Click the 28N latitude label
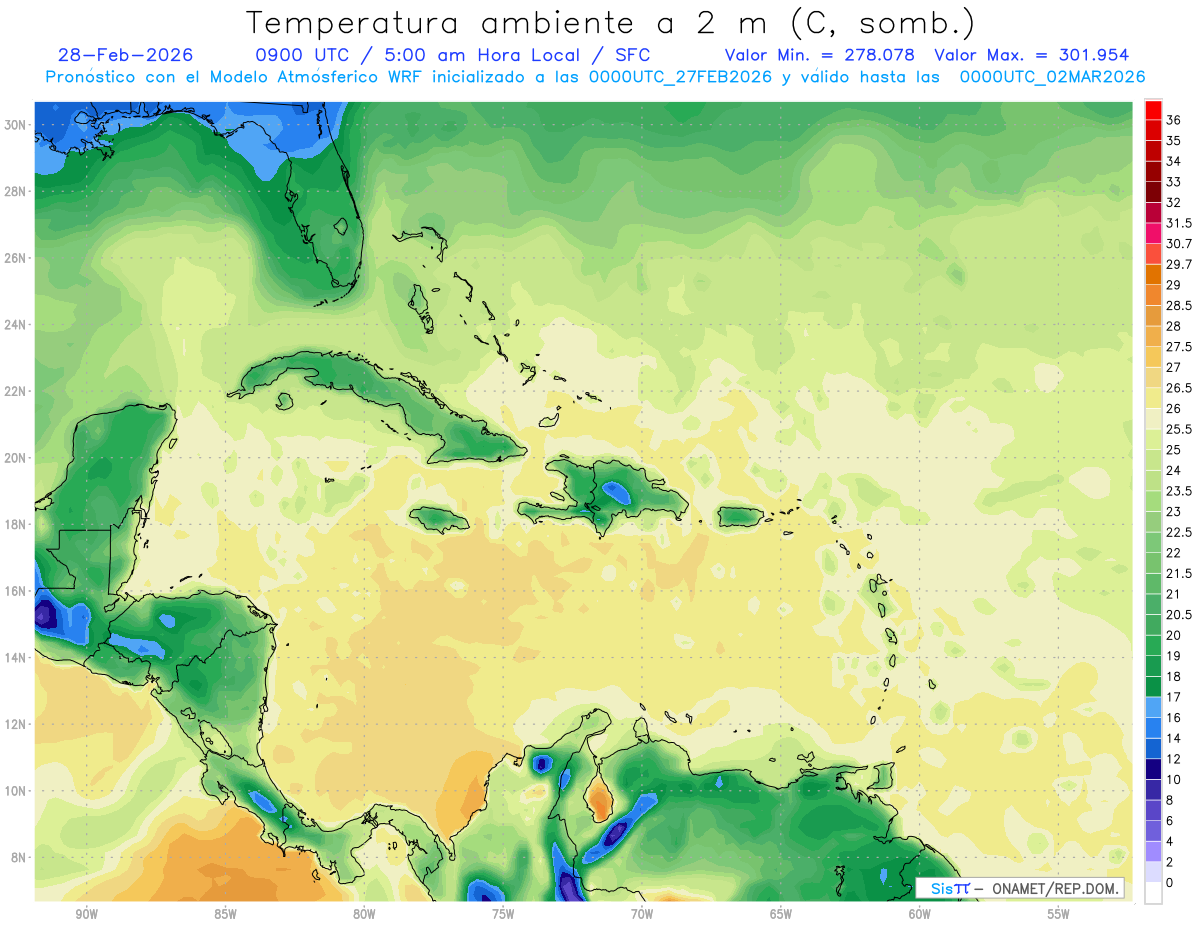 15,191
